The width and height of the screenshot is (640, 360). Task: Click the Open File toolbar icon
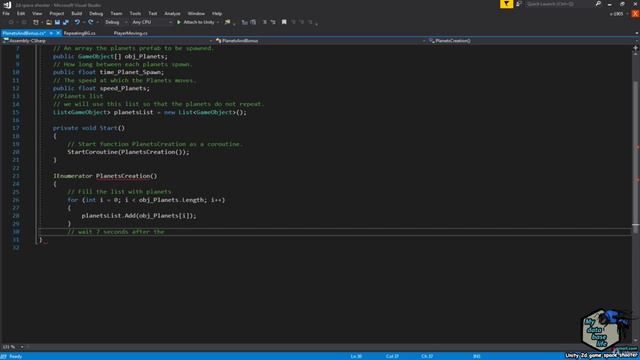49,22
